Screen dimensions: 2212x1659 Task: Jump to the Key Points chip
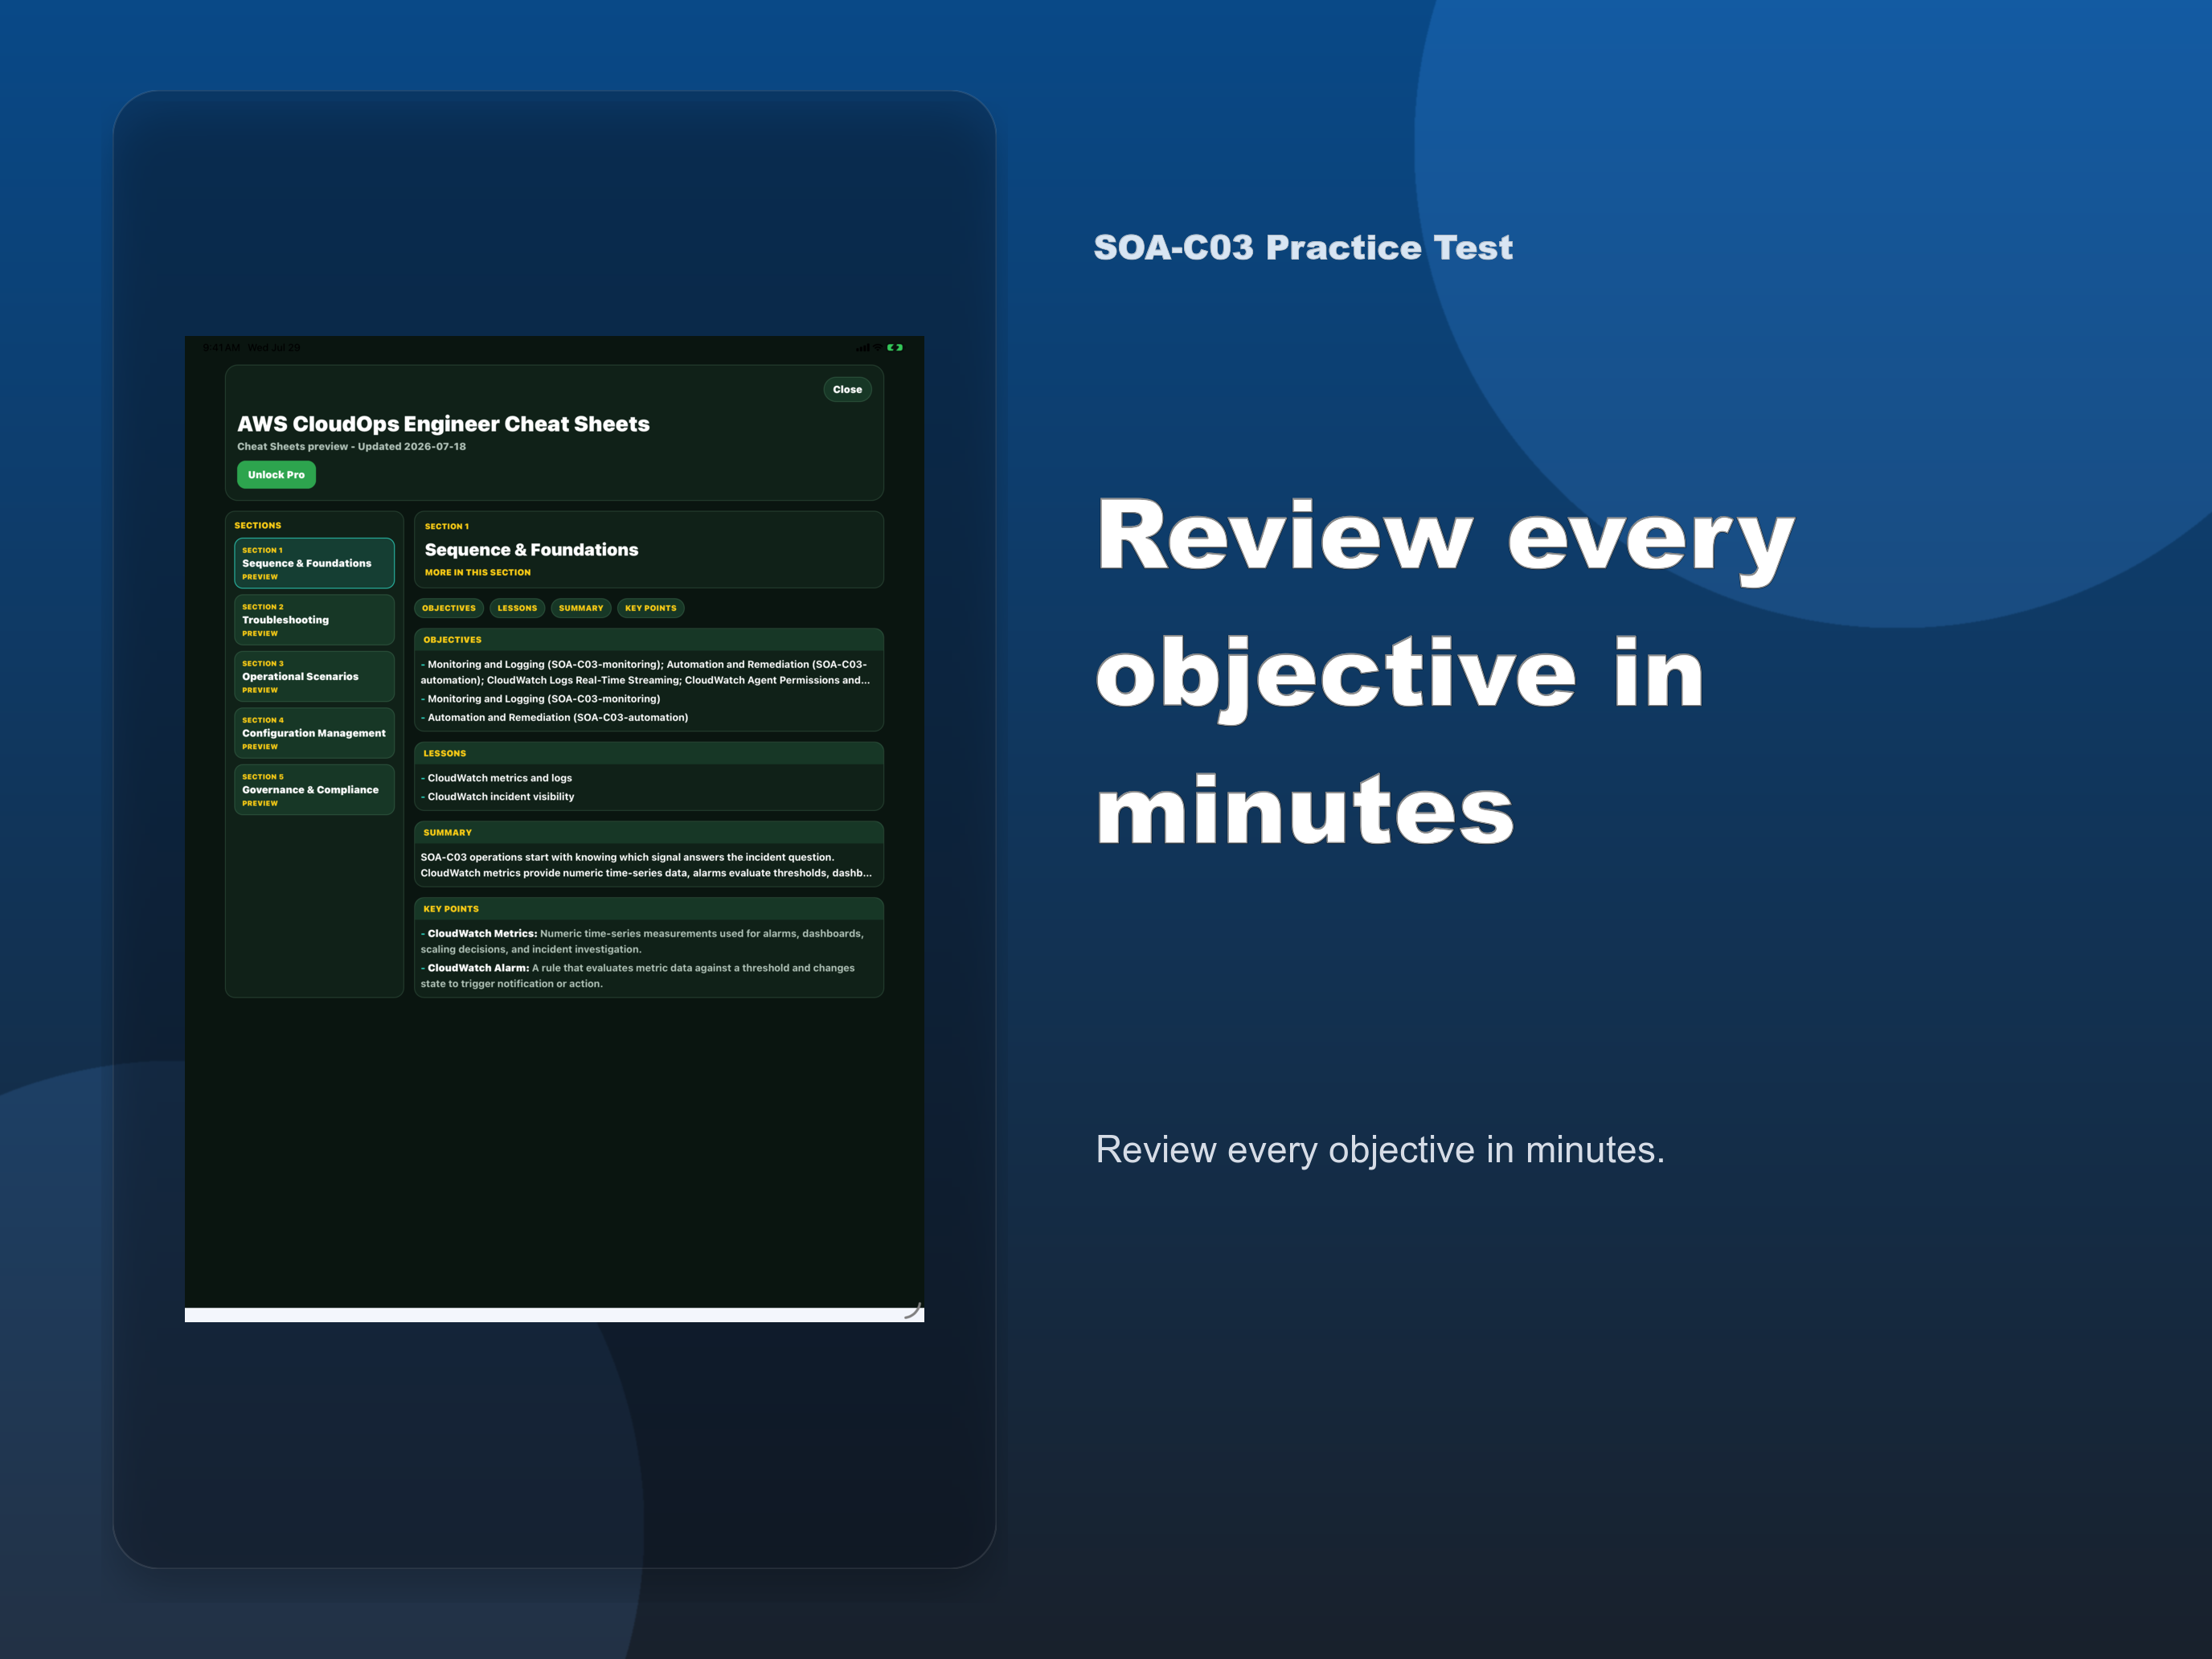[651, 608]
